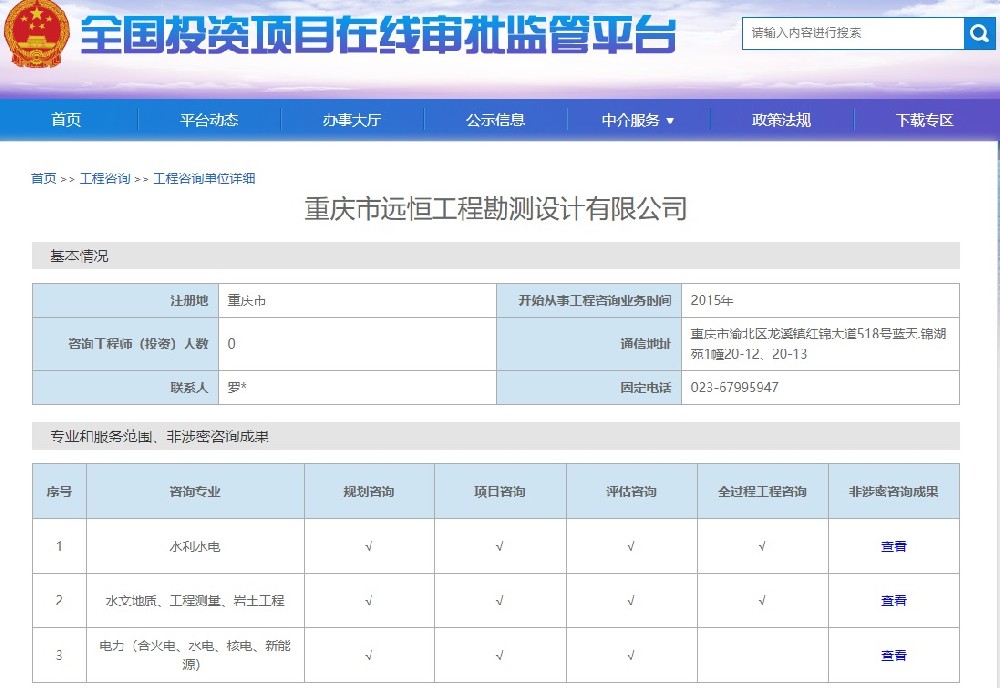Screen dimensions: 1000x688
Task: Open the 首页 navigation tab
Action: click(x=66, y=120)
